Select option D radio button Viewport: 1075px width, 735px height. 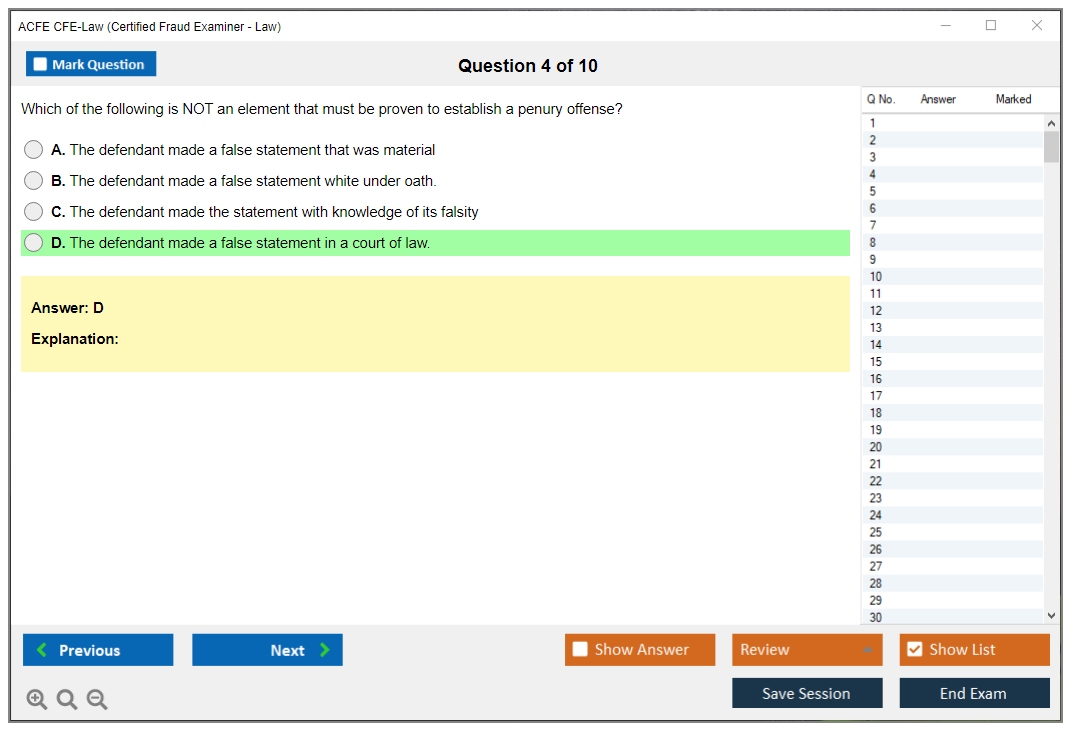point(34,243)
